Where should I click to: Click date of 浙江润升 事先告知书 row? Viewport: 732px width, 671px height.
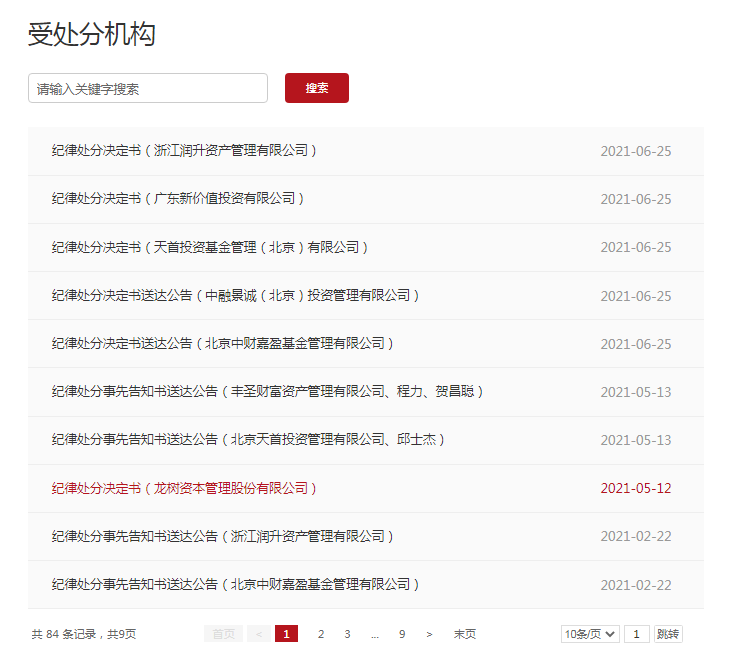pyautogui.click(x=636, y=537)
